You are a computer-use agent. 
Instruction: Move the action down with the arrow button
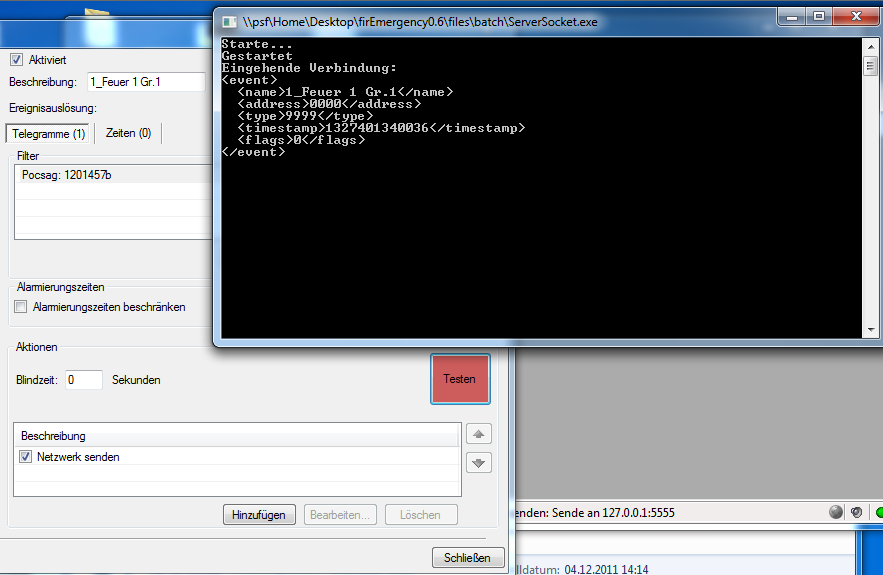(478, 463)
